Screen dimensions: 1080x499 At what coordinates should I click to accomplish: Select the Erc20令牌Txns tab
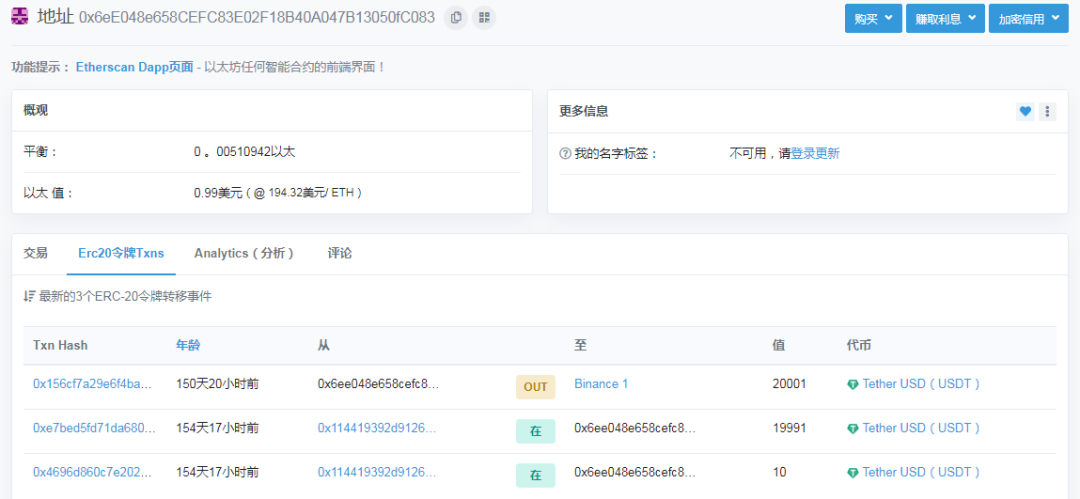tap(121, 253)
